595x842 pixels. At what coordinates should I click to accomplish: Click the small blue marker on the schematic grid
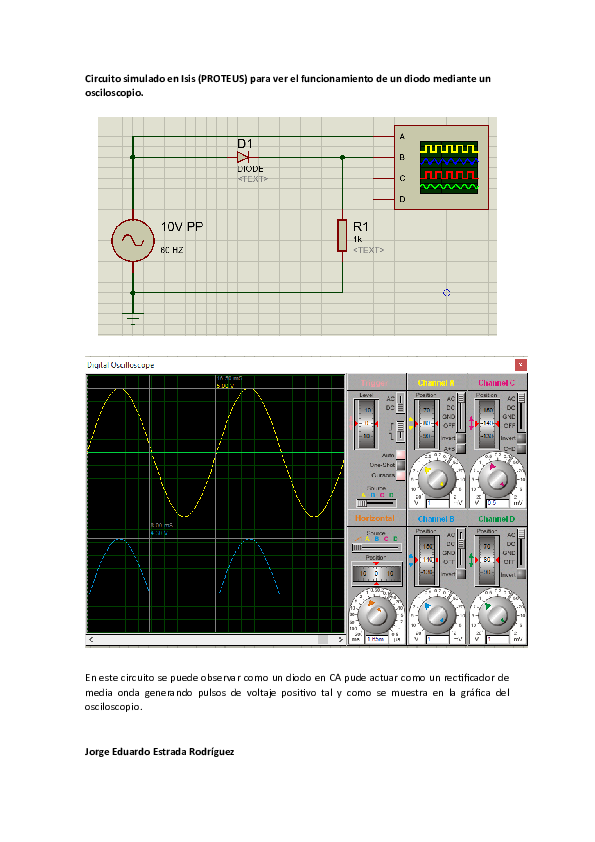tap(446, 293)
